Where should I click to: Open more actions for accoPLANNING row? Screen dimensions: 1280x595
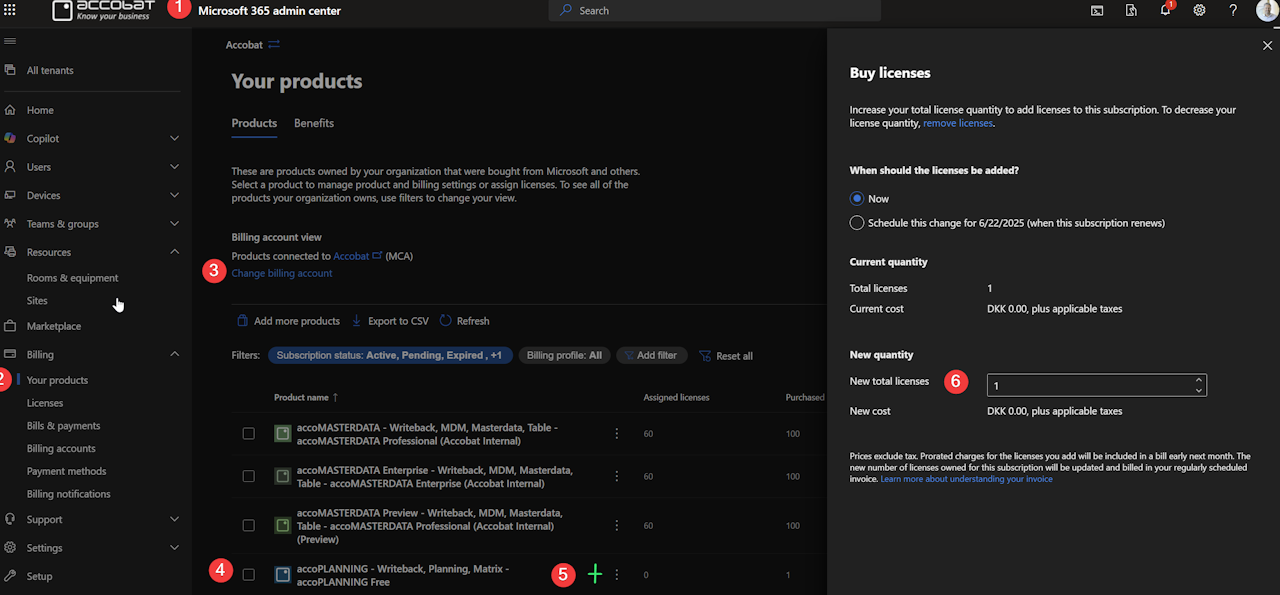pyautogui.click(x=617, y=575)
